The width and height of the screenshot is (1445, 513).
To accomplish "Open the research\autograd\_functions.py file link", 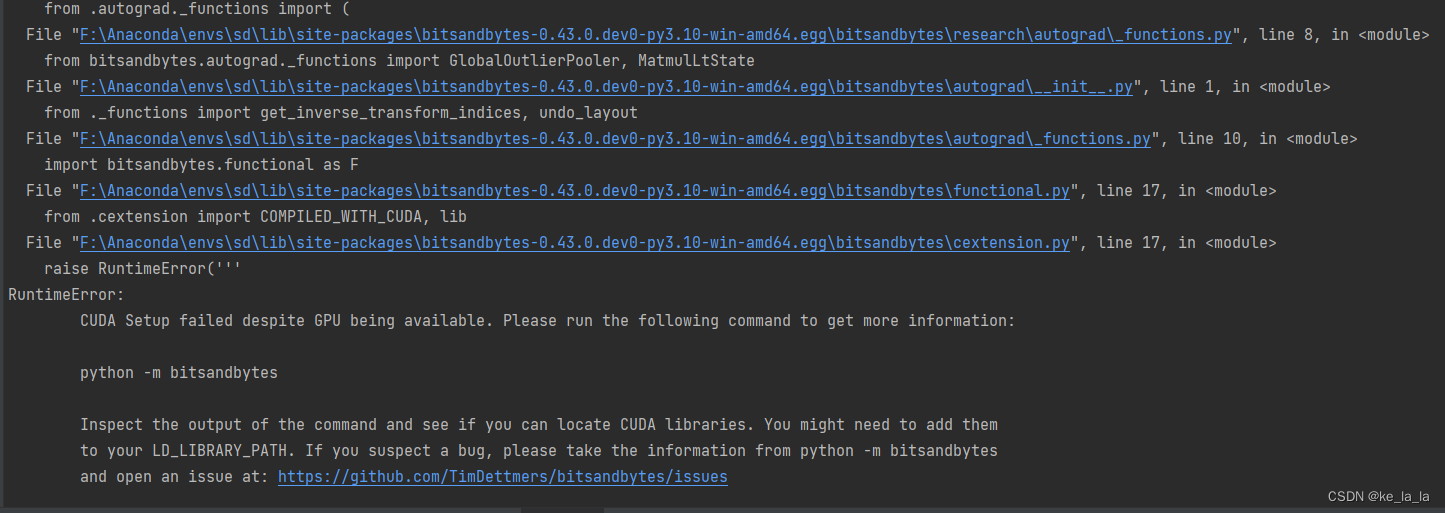I will pyautogui.click(x=656, y=35).
